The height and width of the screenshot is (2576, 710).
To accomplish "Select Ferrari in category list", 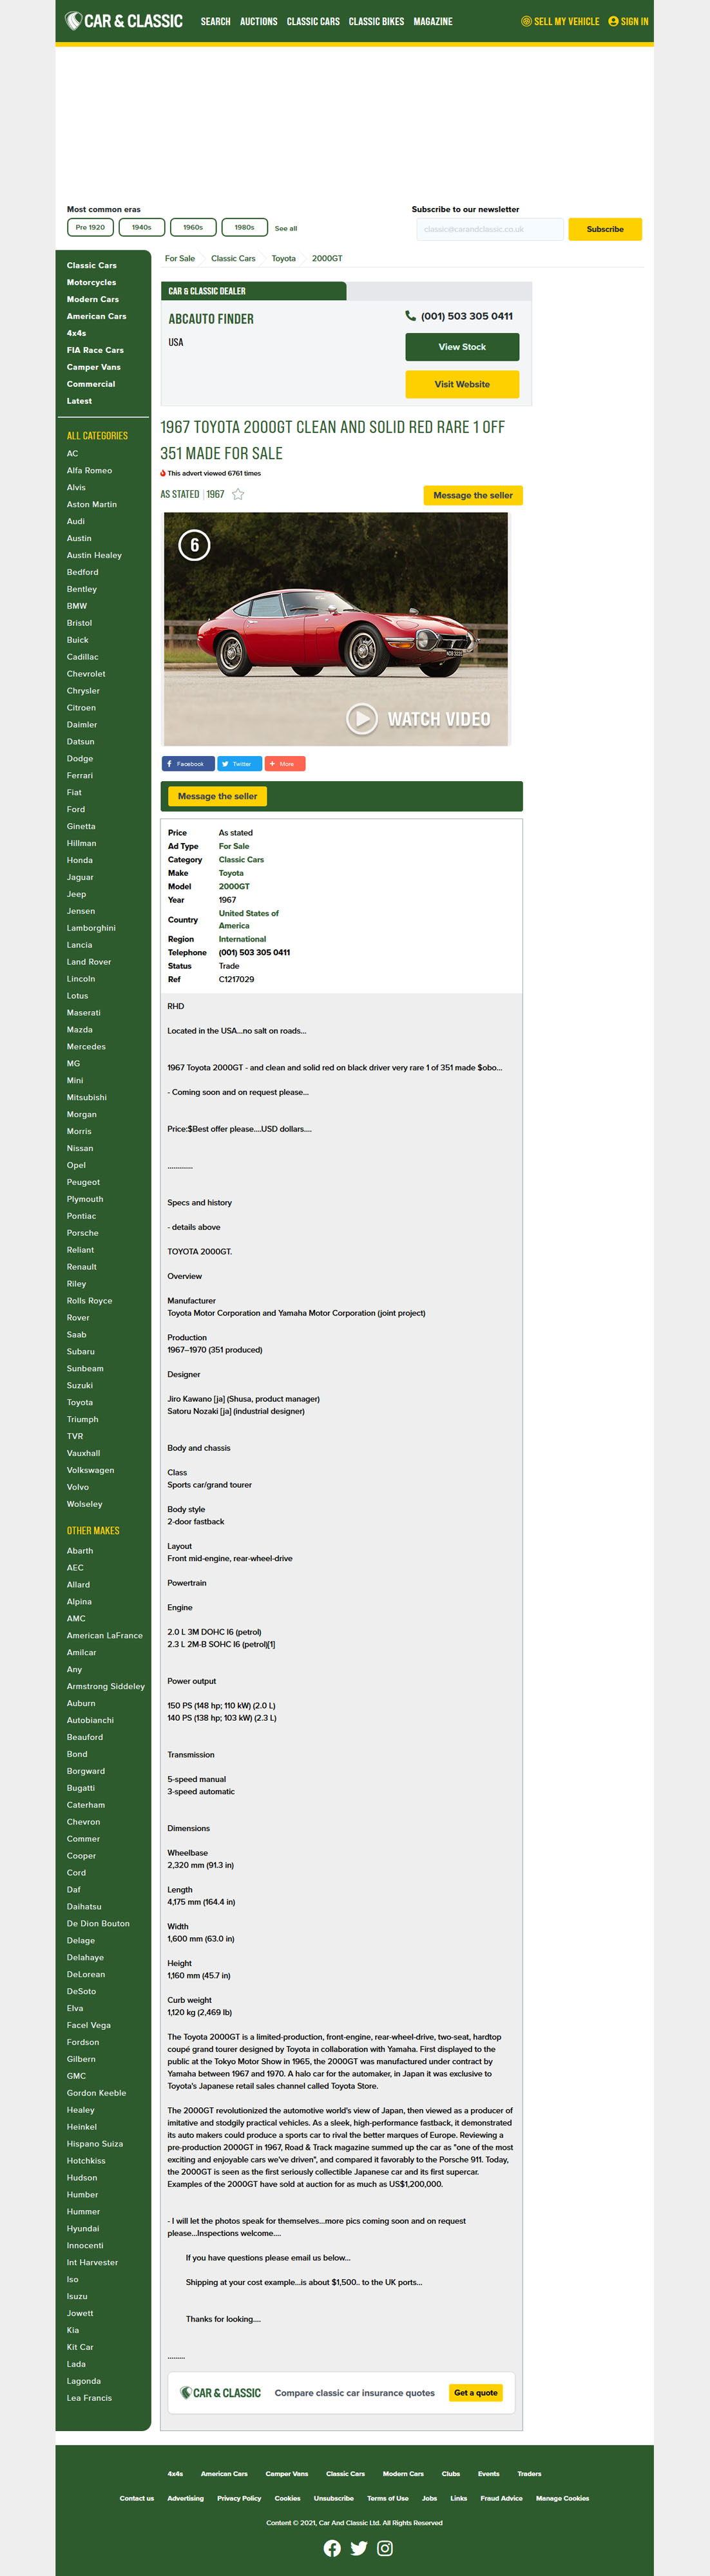I will tap(80, 775).
